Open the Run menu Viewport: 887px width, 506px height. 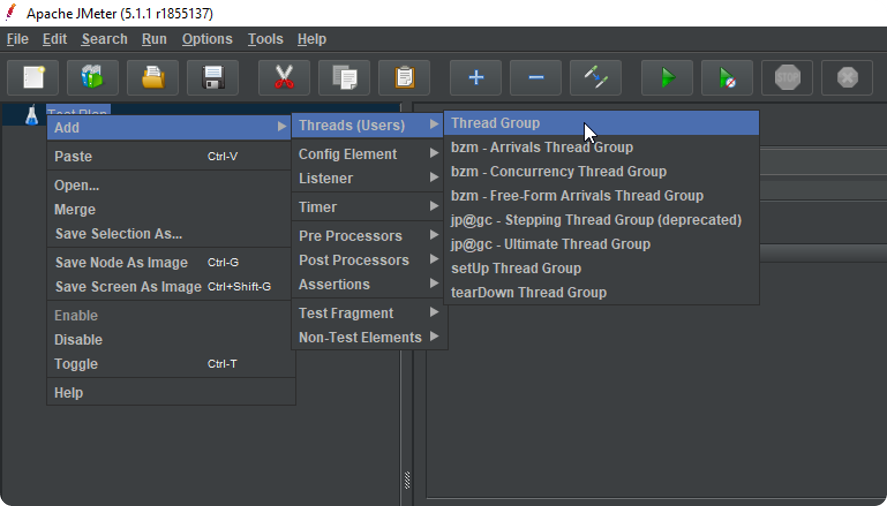[154, 39]
